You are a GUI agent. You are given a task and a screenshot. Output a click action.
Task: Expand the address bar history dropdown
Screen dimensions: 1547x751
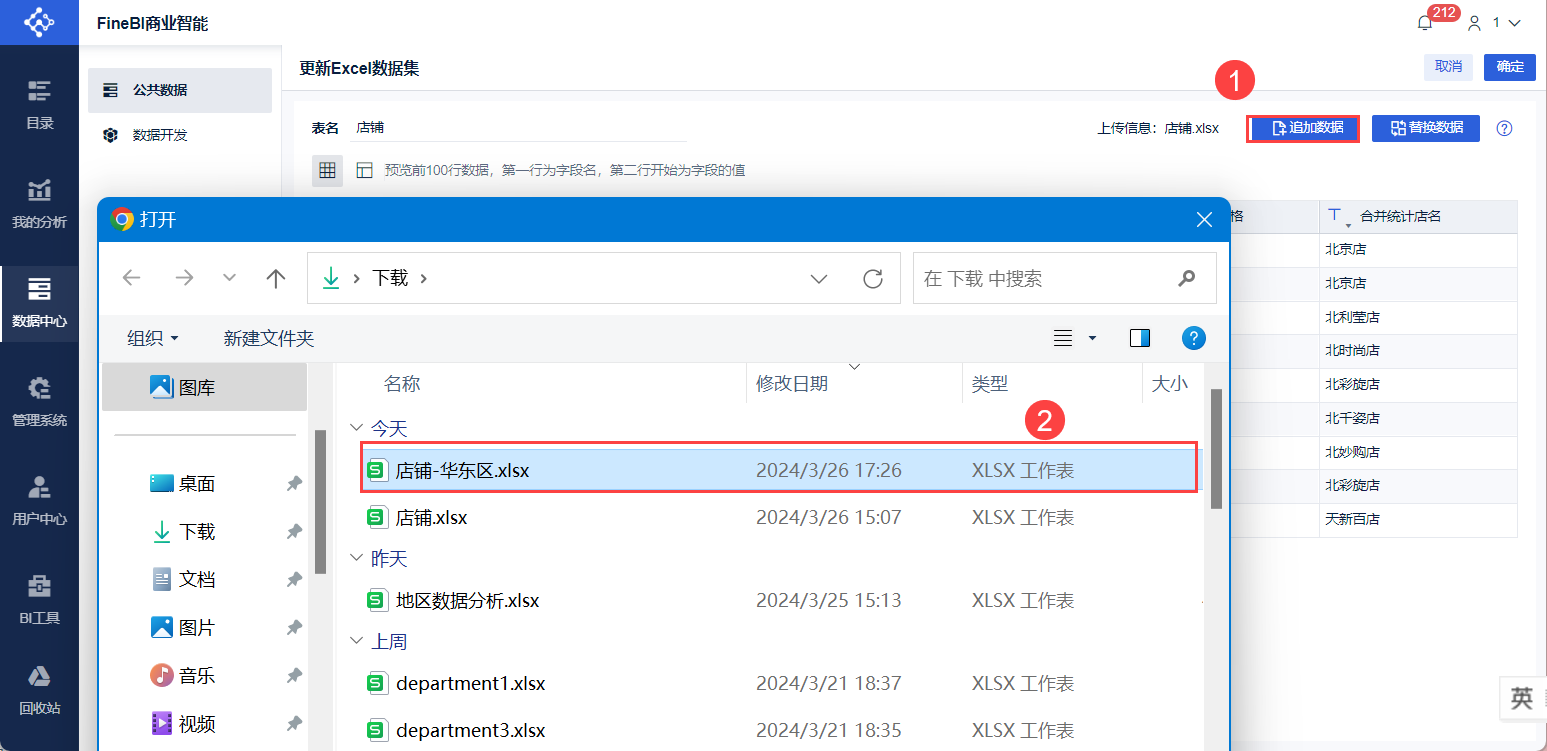pyautogui.click(x=819, y=278)
